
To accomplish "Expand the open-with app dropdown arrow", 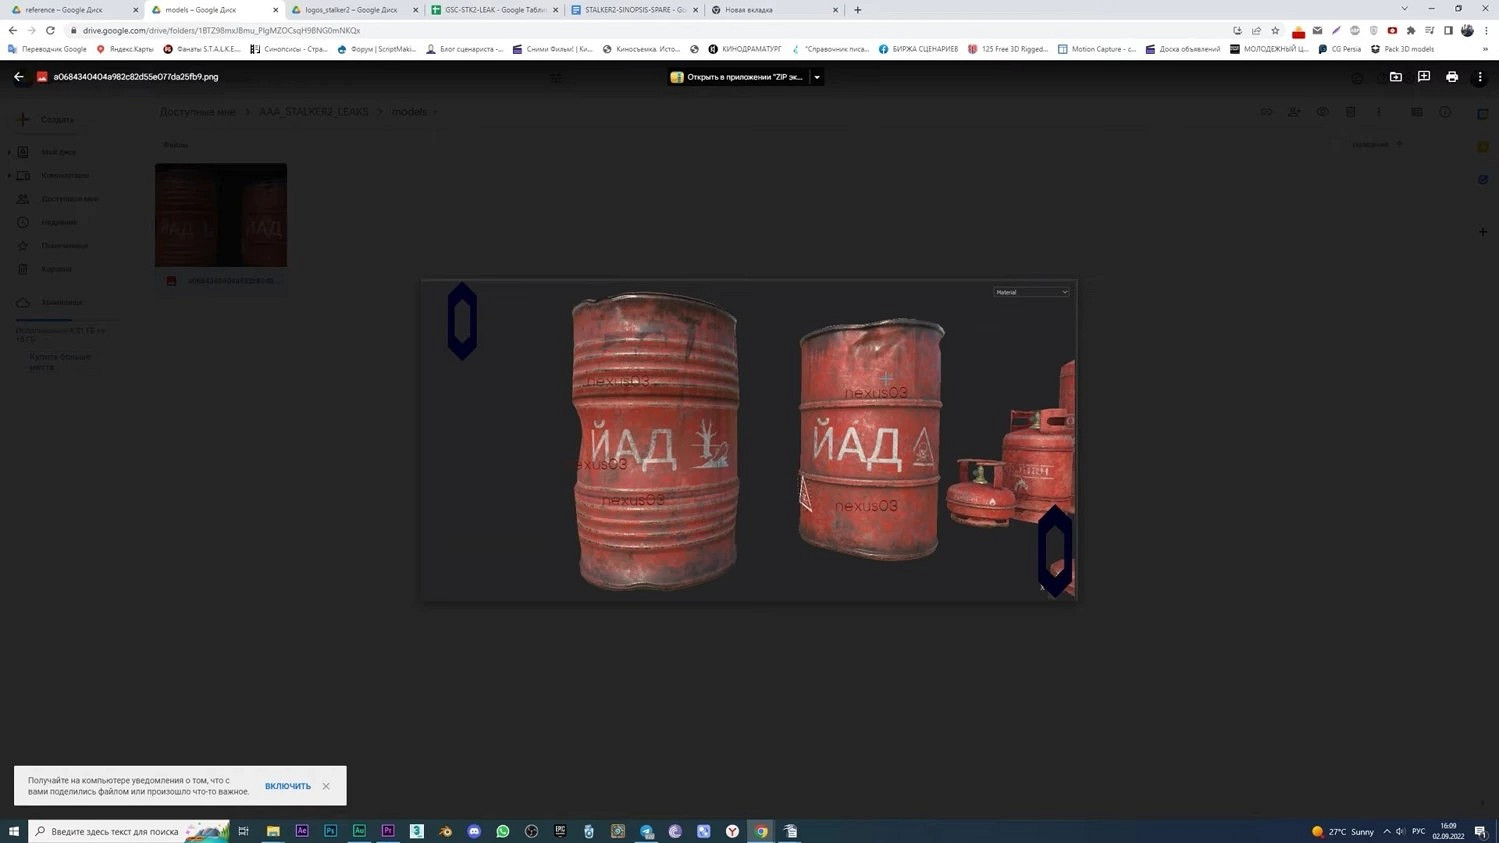I will [817, 77].
